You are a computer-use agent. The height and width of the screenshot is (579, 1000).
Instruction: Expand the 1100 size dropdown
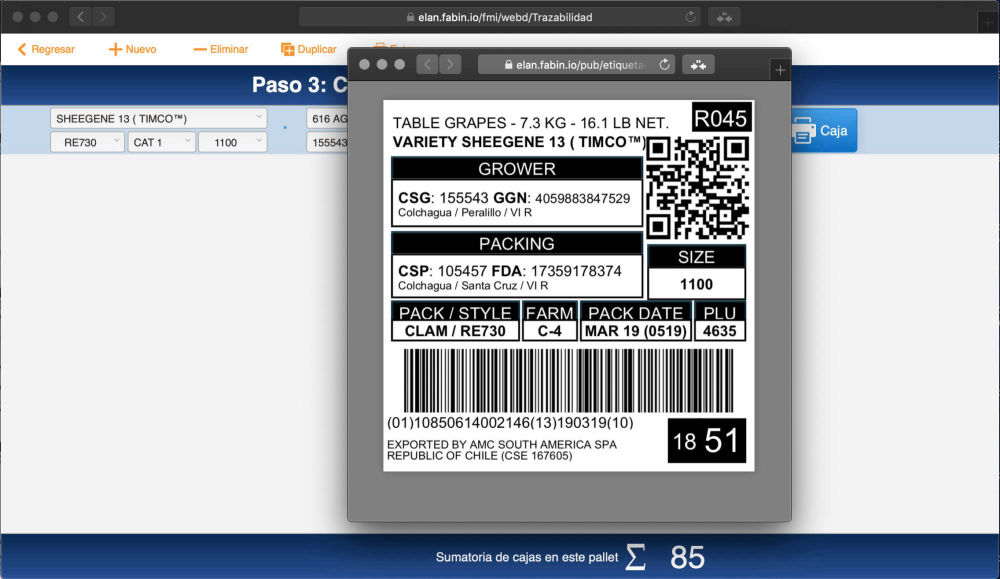click(x=232, y=142)
